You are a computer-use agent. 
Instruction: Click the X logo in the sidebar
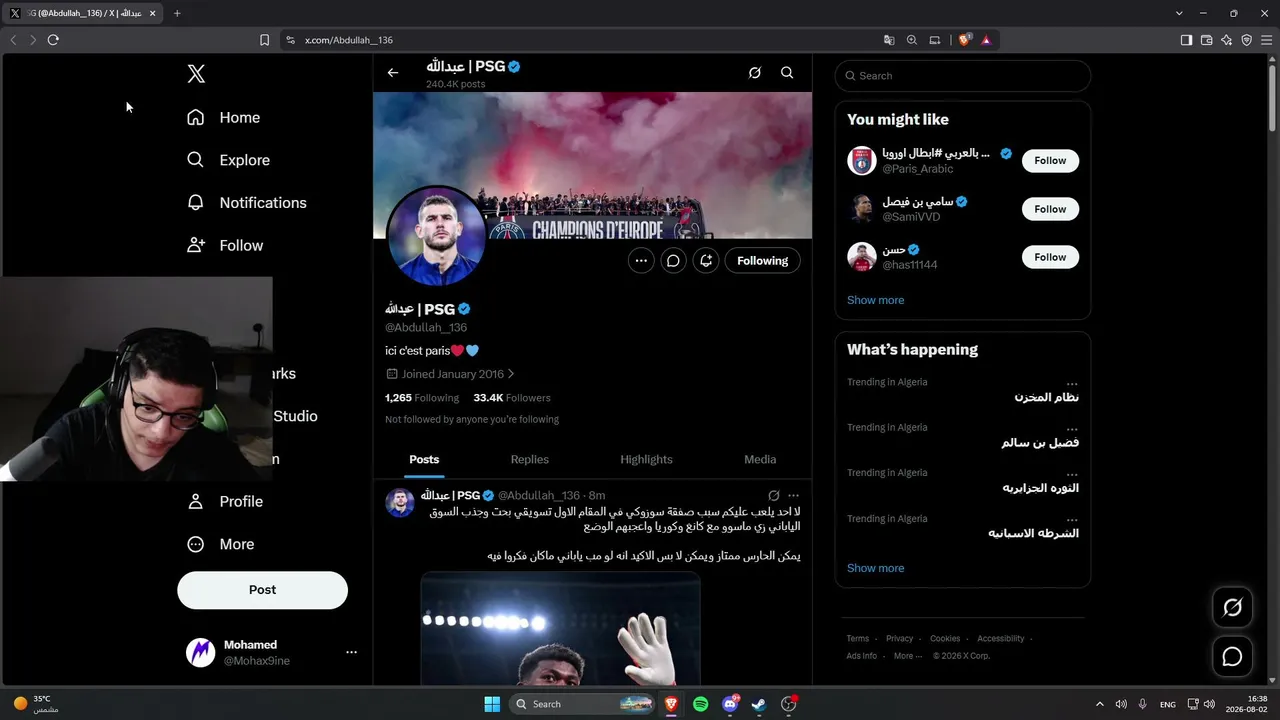point(196,74)
